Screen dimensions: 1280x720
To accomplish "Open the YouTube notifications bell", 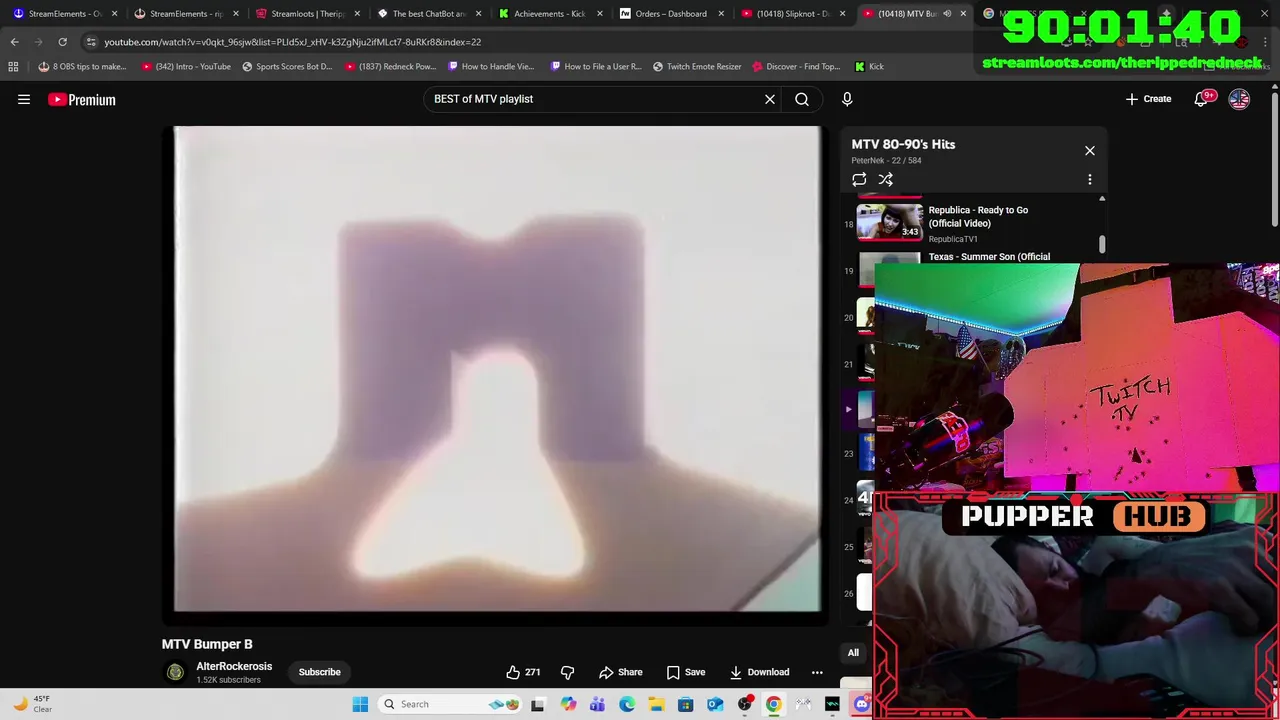I will pos(1201,99).
